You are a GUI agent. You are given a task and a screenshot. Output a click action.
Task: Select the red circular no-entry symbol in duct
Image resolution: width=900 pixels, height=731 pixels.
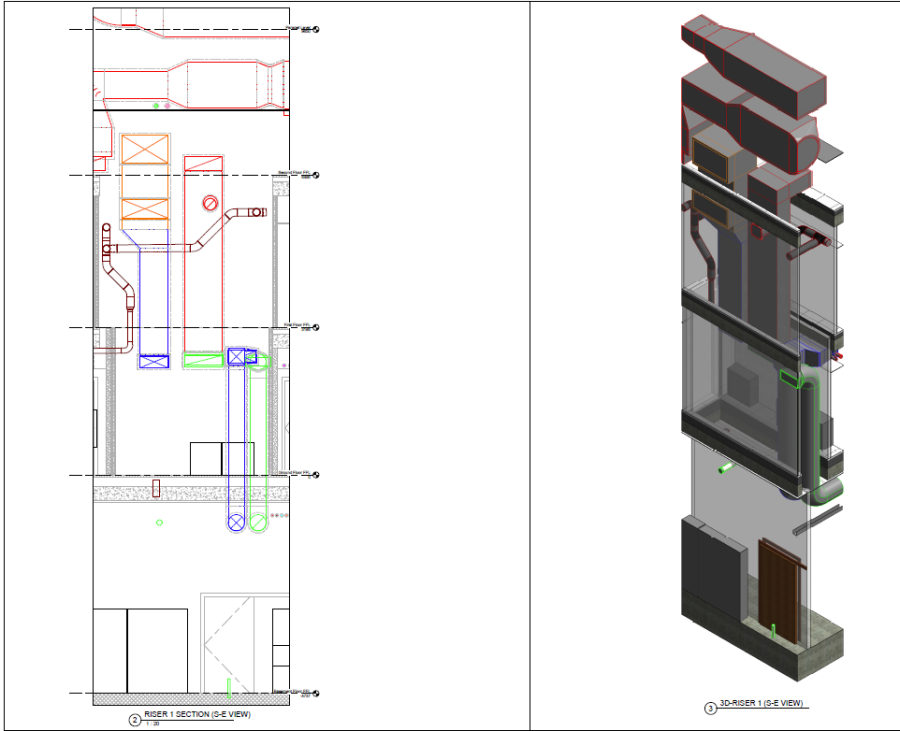[x=210, y=204]
